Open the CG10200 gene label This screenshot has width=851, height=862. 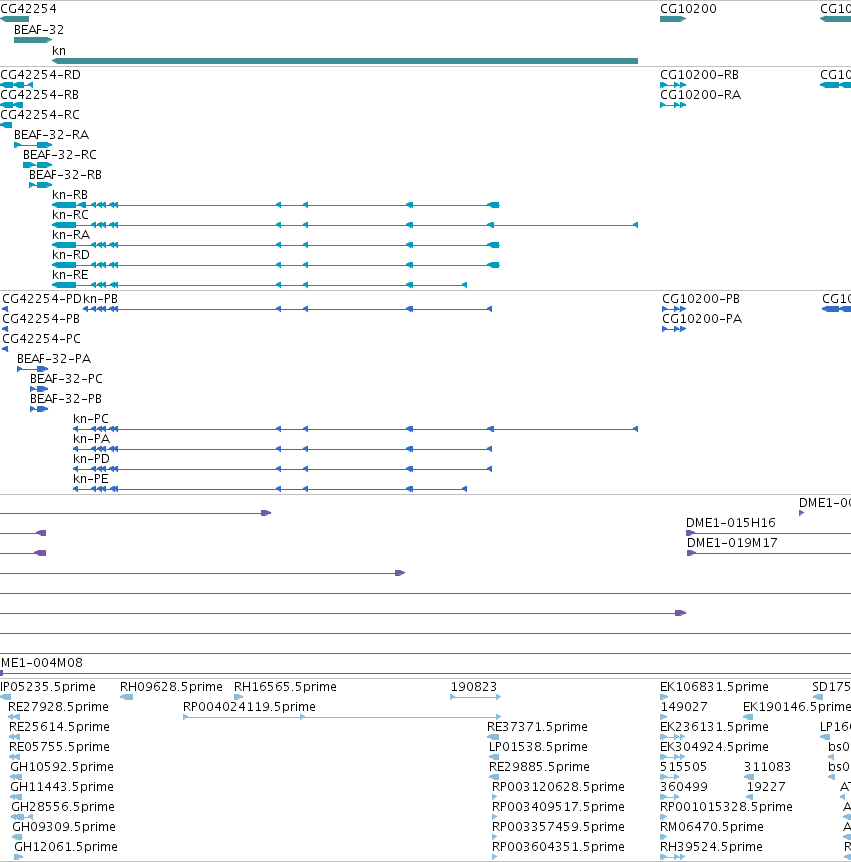[688, 9]
